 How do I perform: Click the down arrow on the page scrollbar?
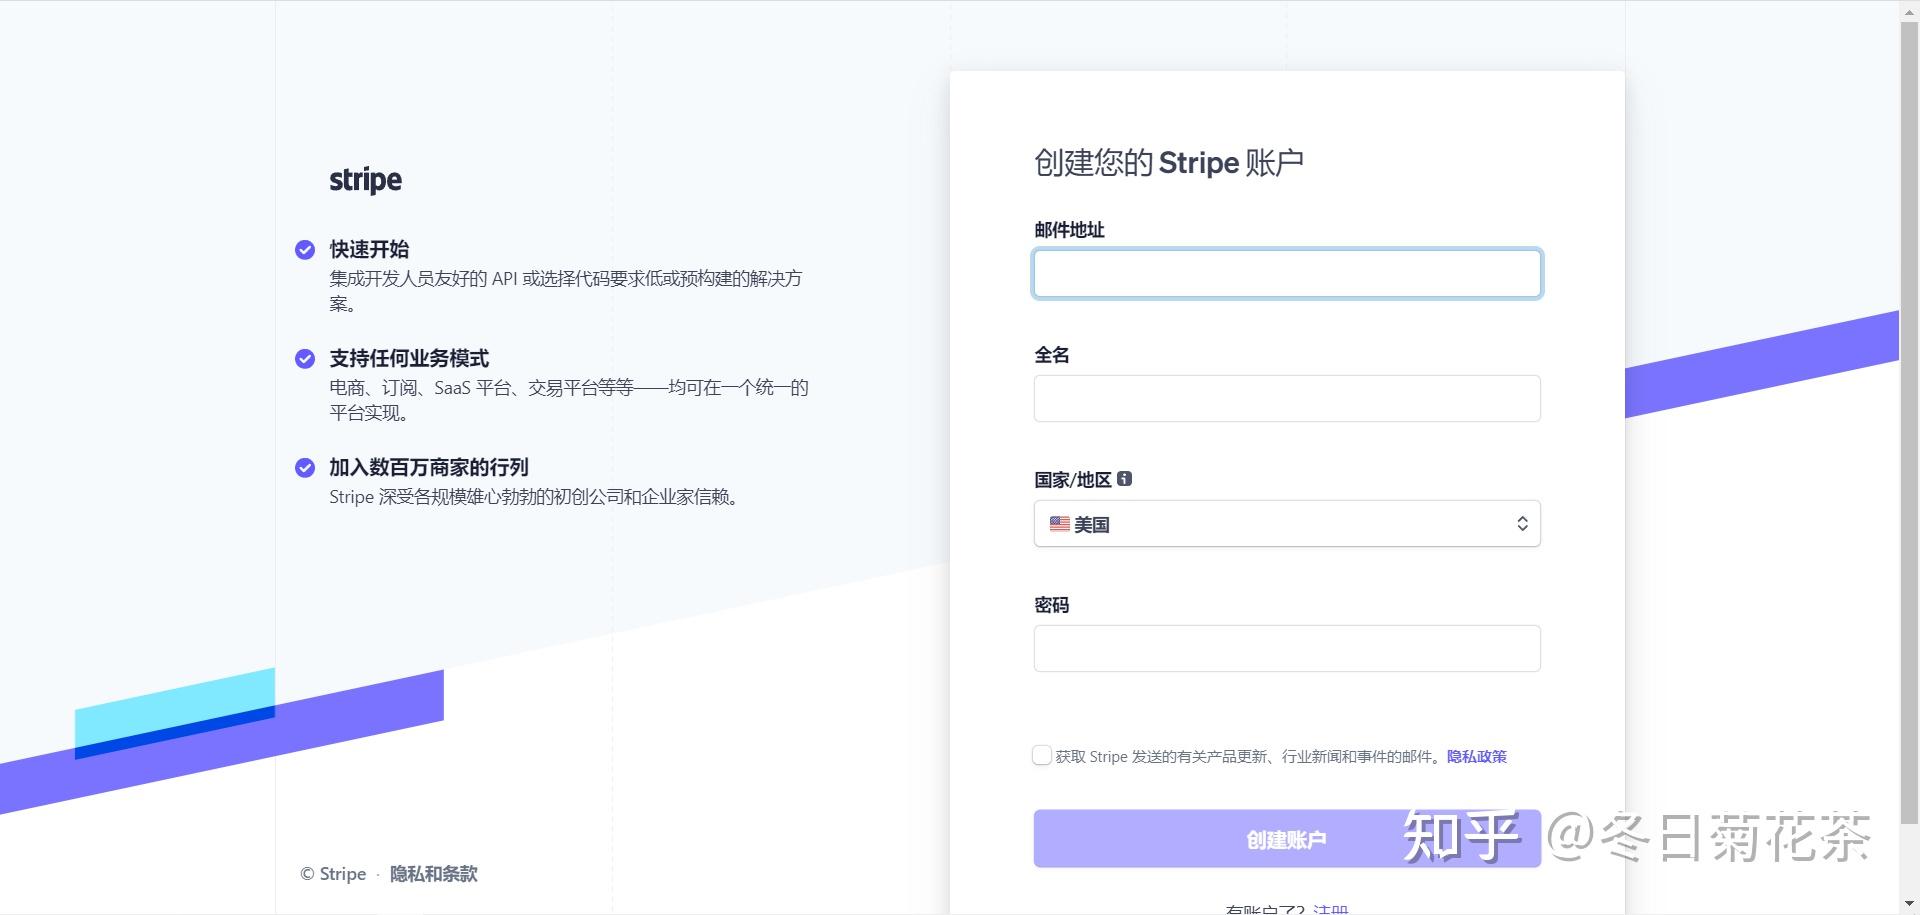1911,903
